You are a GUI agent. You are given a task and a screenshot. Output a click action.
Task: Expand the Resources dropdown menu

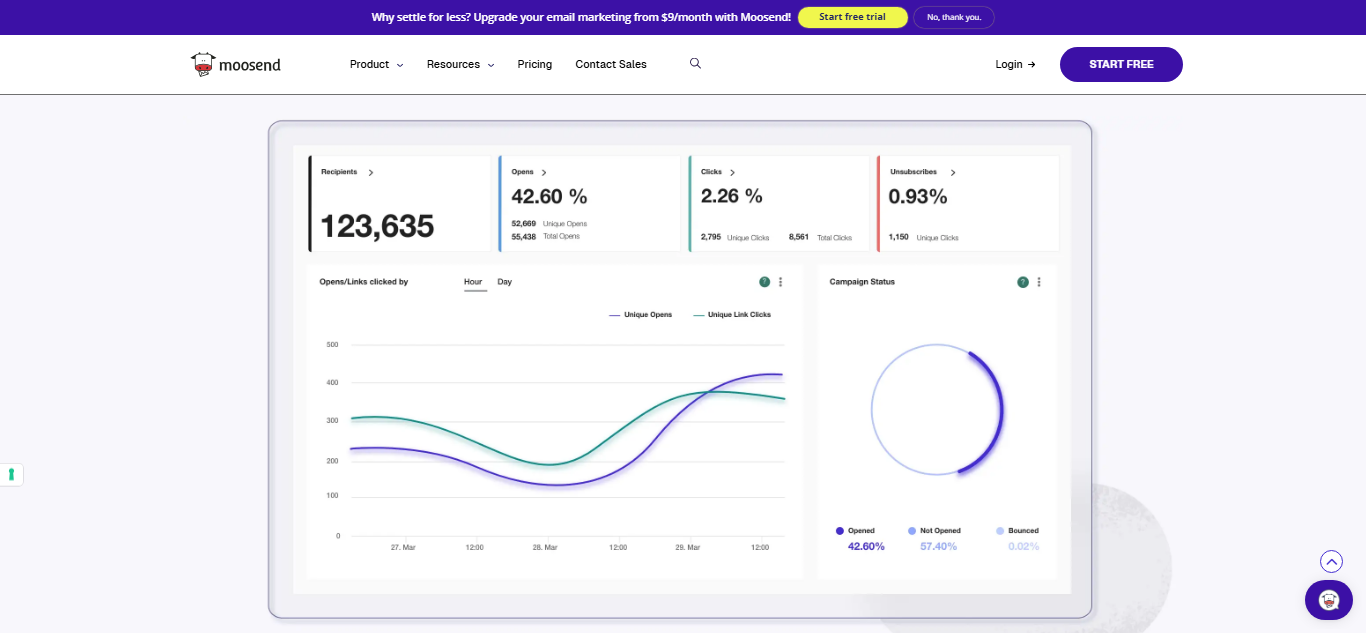tap(460, 64)
